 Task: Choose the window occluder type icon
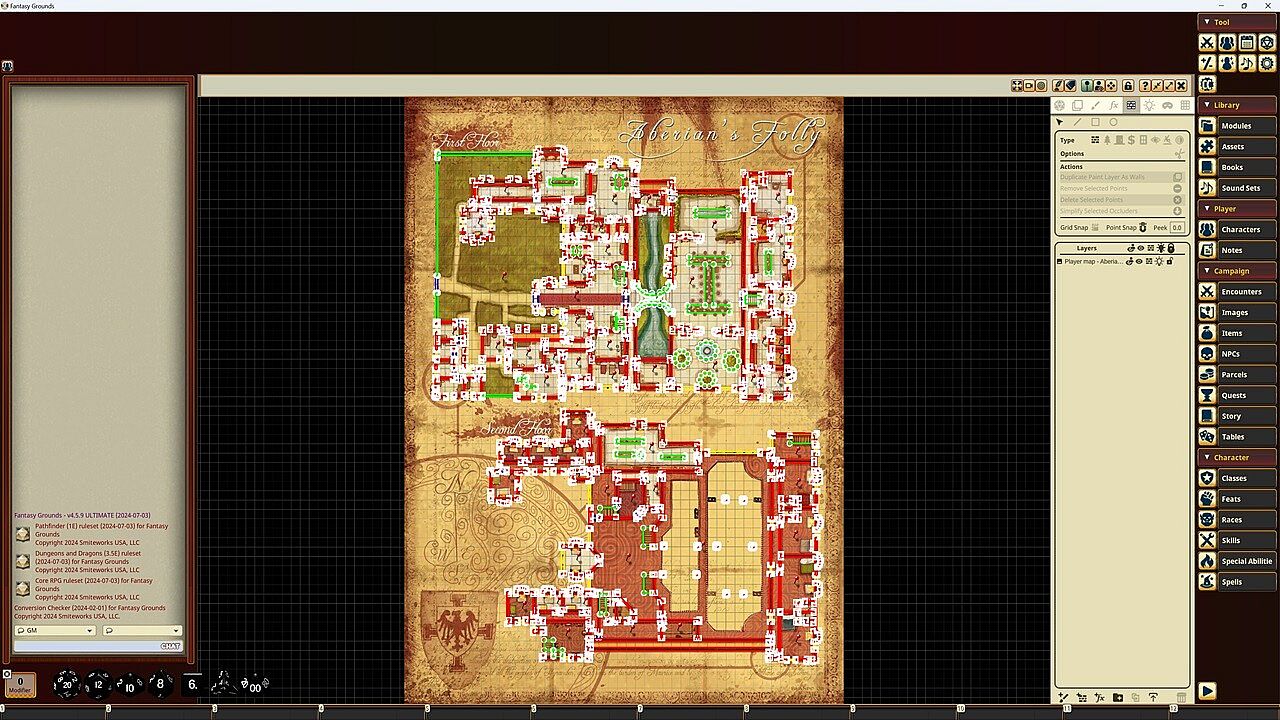pos(1144,140)
